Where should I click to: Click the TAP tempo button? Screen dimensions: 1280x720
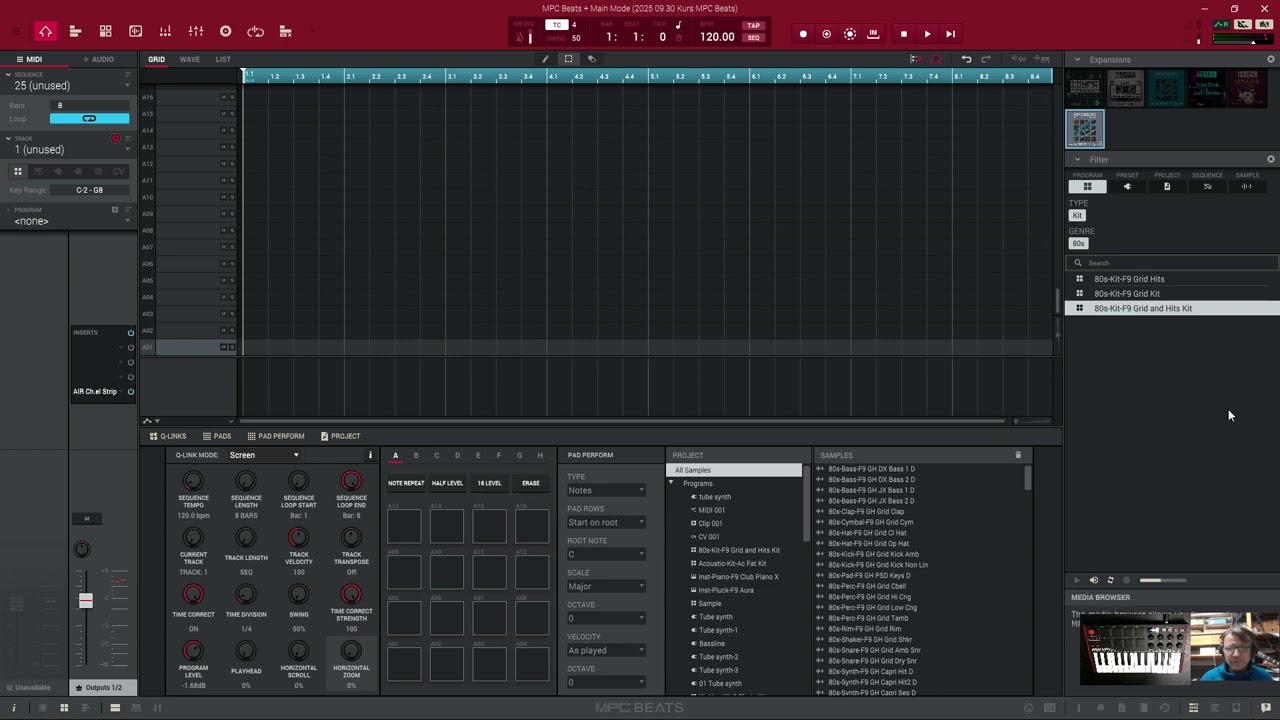[x=753, y=25]
